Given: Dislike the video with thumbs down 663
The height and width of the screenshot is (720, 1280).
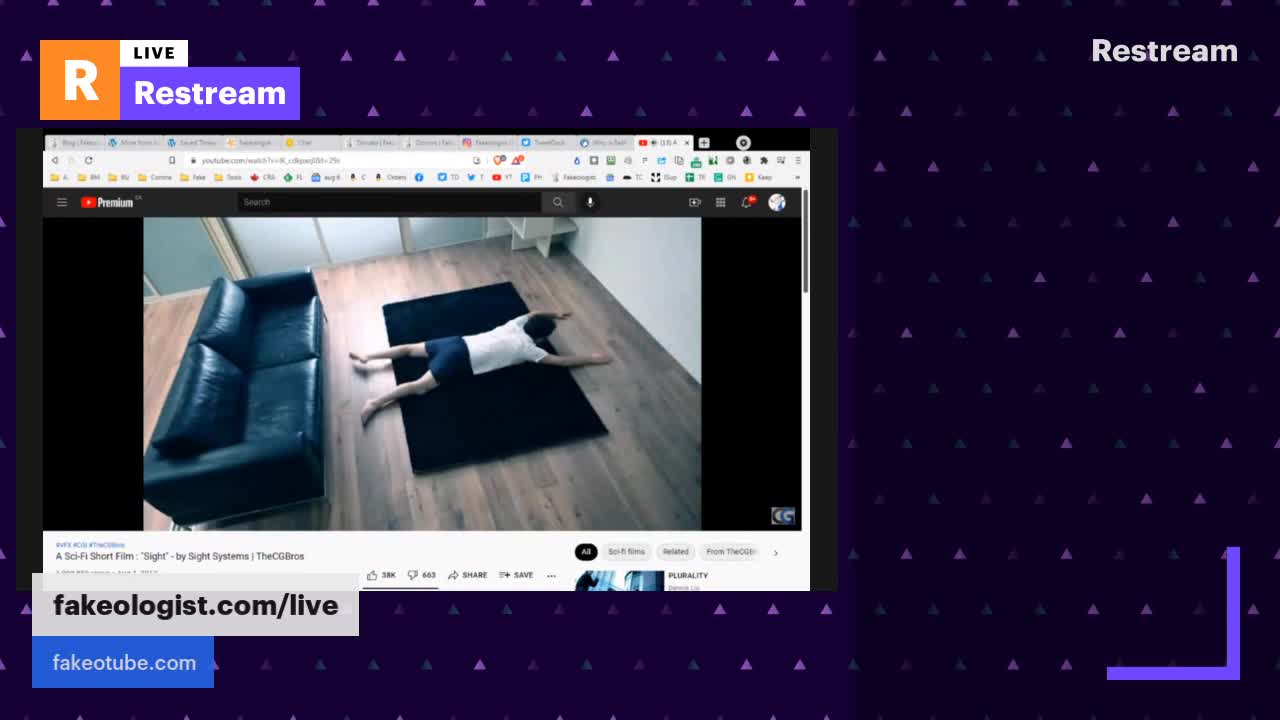Looking at the screenshot, I should pyautogui.click(x=422, y=575).
